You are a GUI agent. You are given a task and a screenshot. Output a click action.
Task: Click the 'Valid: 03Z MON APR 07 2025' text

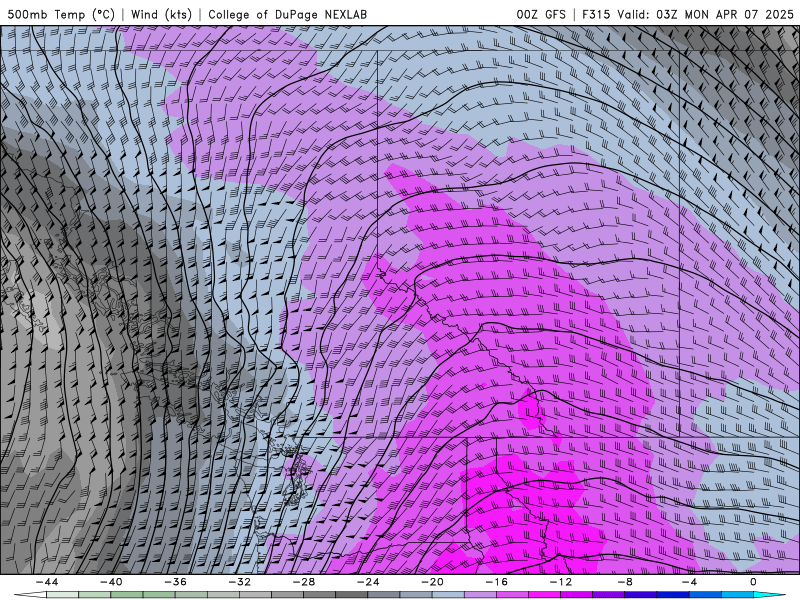click(x=705, y=14)
